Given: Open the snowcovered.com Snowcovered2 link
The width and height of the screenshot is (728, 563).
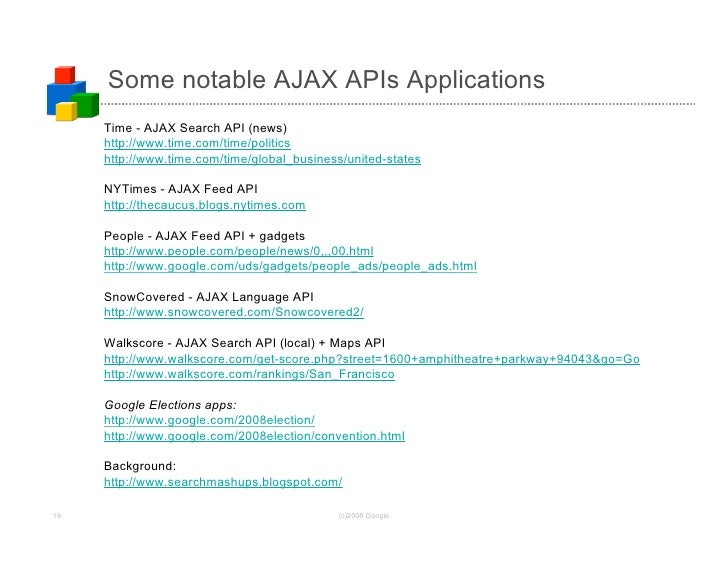Looking at the screenshot, I should (x=234, y=312).
